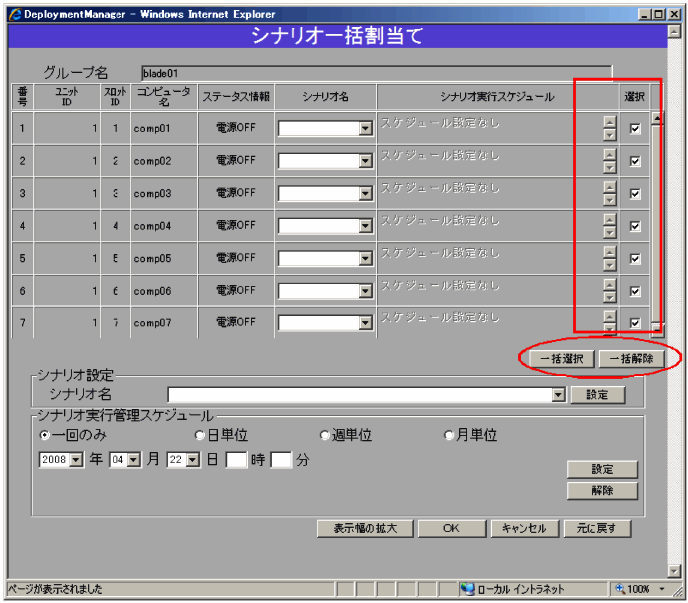Viewport: 688px width, 603px height.
Task: Click the 表示幅の拡大 button
Action: (x=365, y=528)
